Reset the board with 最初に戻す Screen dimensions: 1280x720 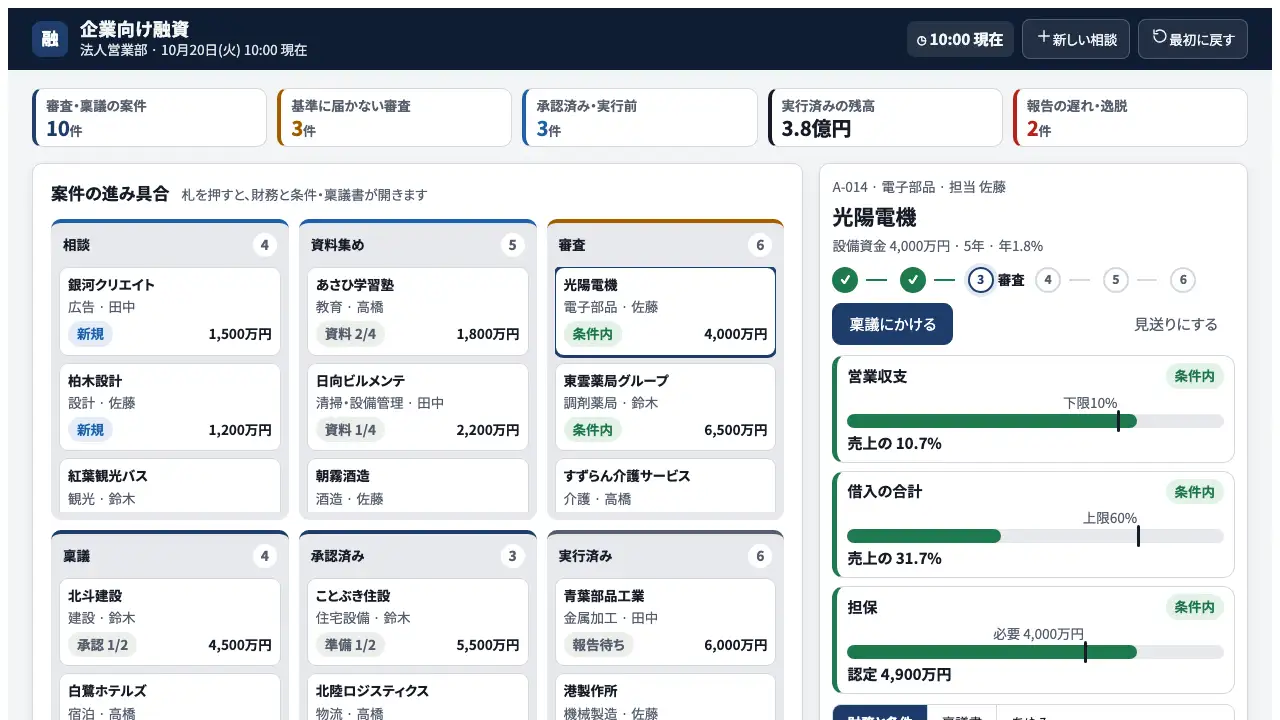pos(1193,39)
